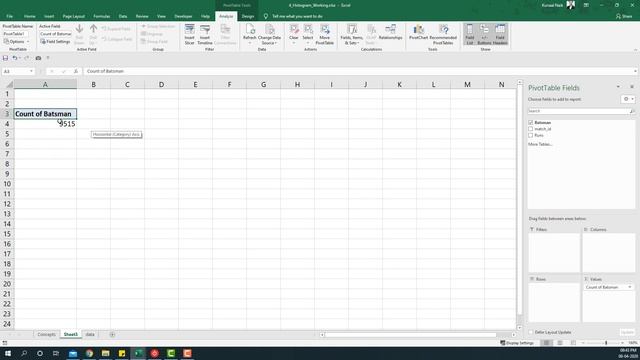The width and height of the screenshot is (640, 360).
Task: Click the vertical scrollbar down arrow
Action: (520, 328)
